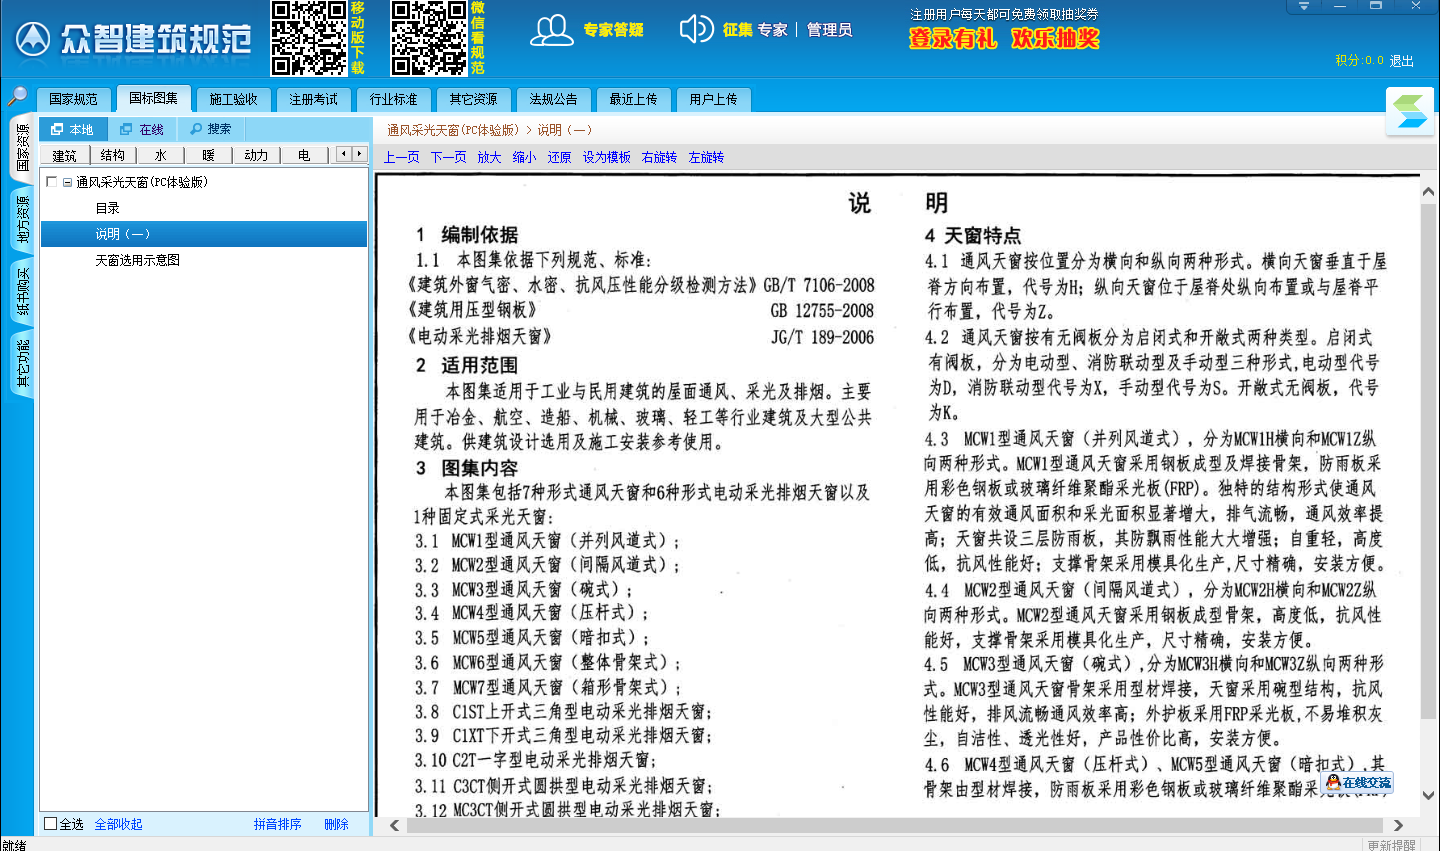Image resolution: width=1440 pixels, height=851 pixels.
Task: Go to 上一页 previous page
Action: point(402,157)
